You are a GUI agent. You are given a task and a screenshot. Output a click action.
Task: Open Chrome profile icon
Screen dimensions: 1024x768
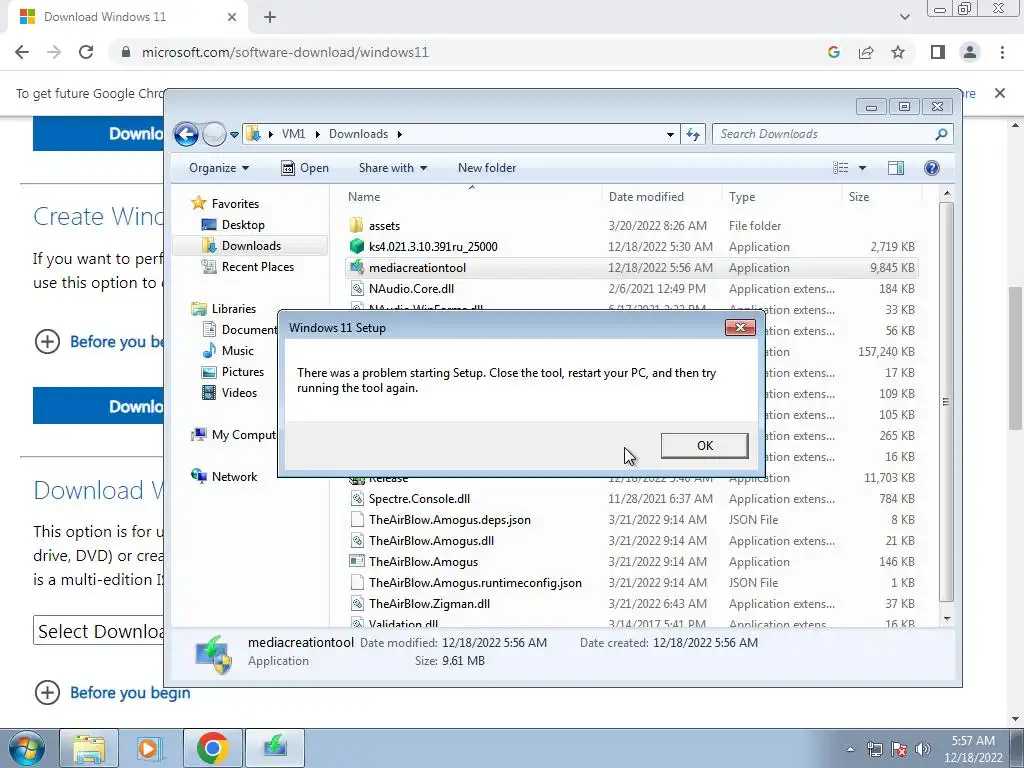[970, 52]
